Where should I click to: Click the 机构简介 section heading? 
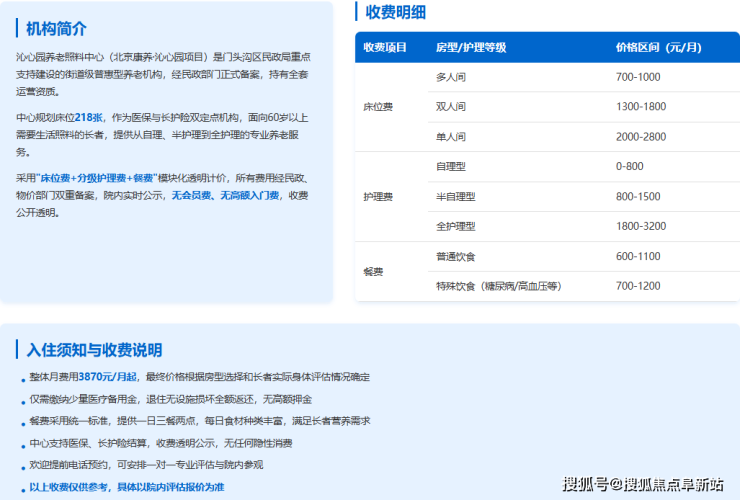coord(56,29)
